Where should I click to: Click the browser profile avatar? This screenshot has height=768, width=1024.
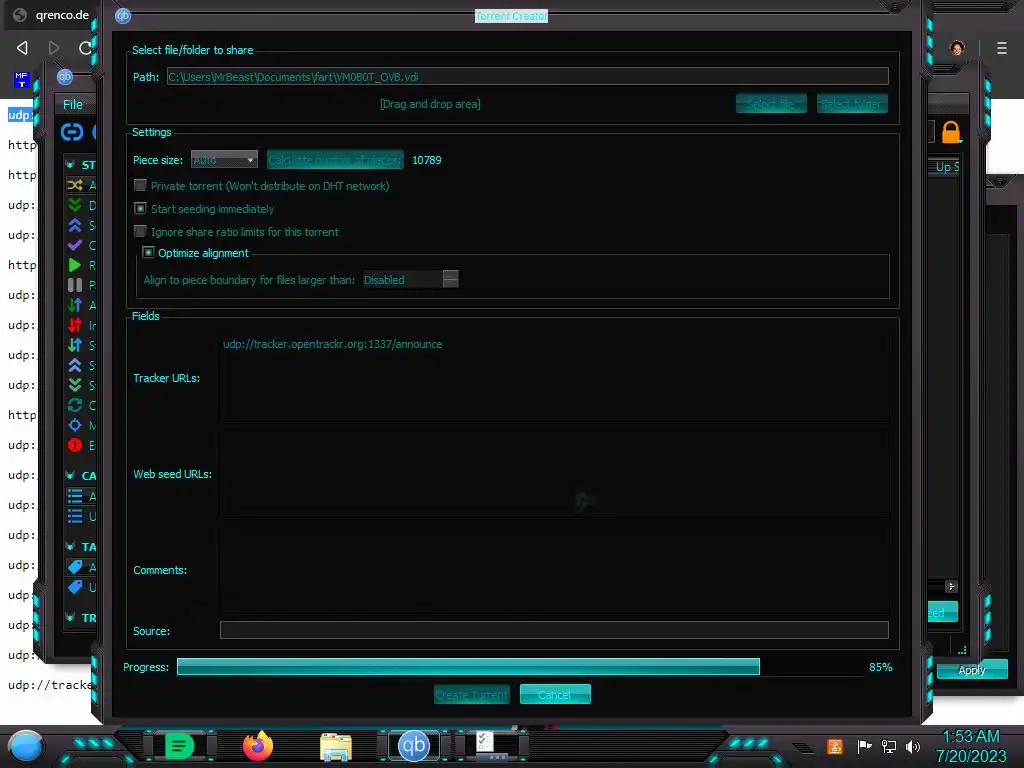957,48
